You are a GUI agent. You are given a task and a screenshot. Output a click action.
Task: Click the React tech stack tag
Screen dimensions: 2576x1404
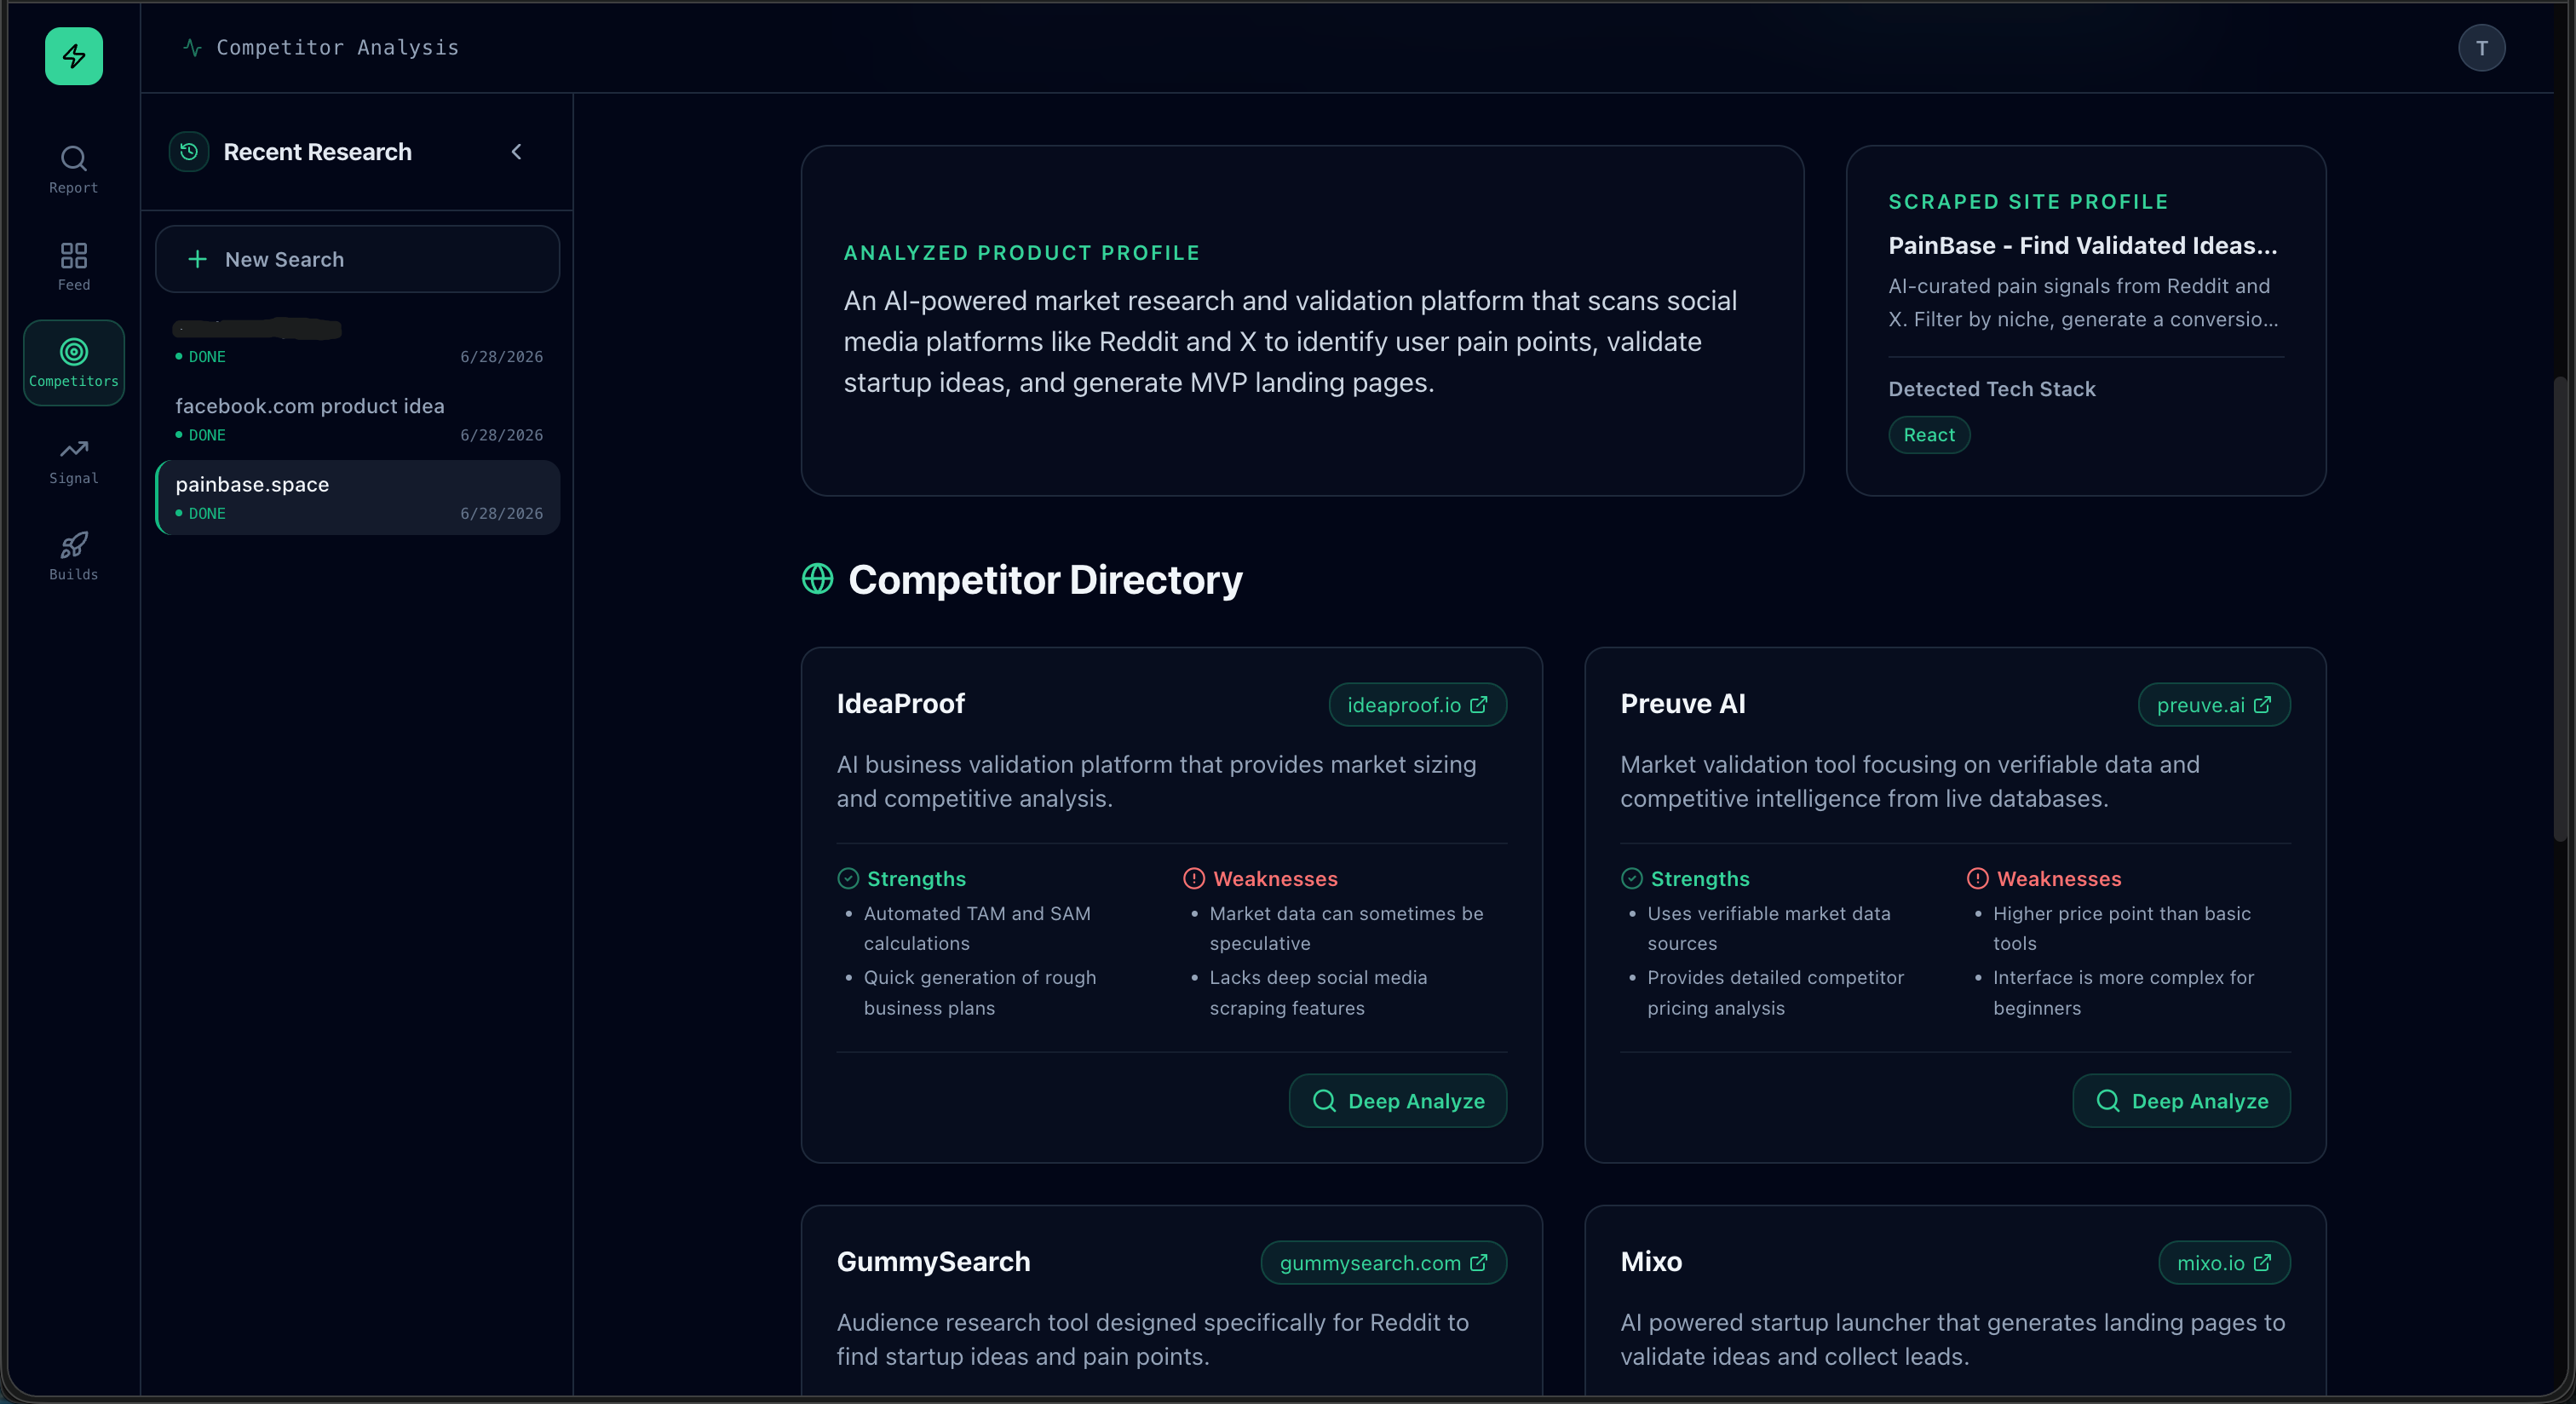click(1929, 435)
